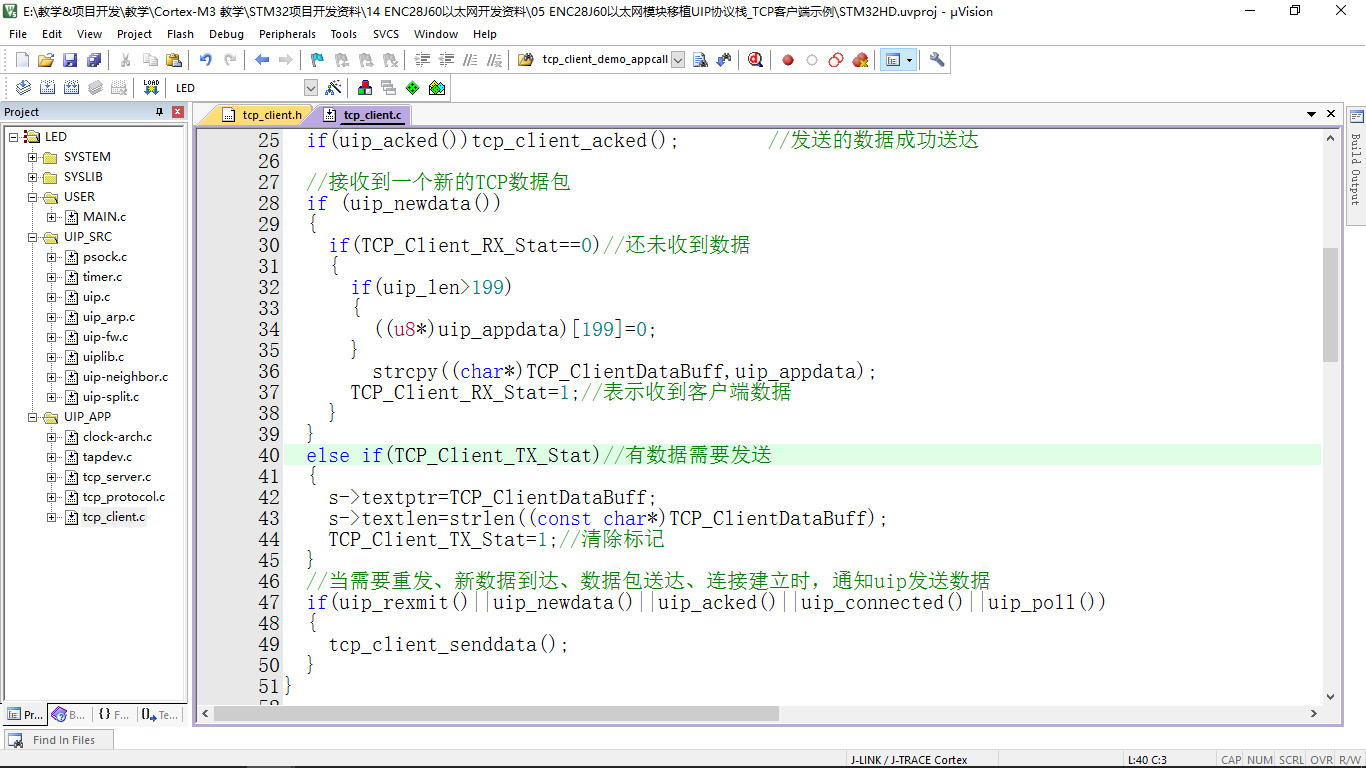
Task: Open the Peripherals menu
Action: click(287, 34)
